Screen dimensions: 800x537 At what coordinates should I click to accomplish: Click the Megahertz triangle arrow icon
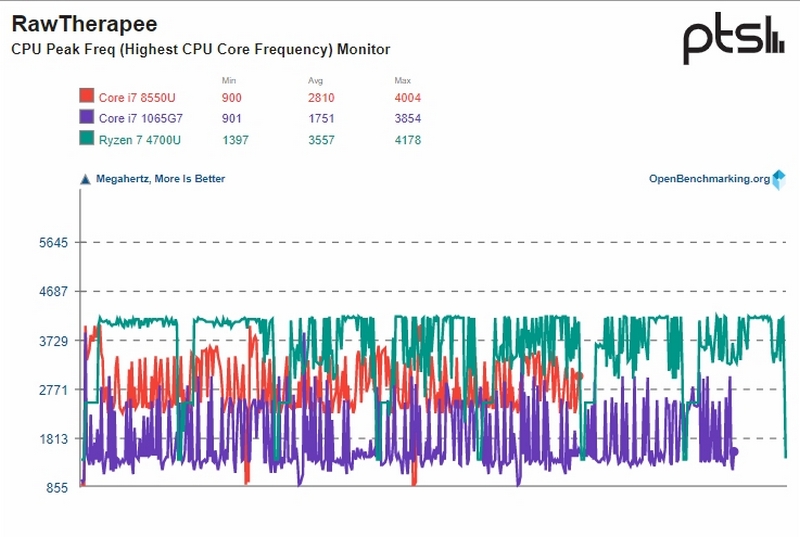(86, 180)
